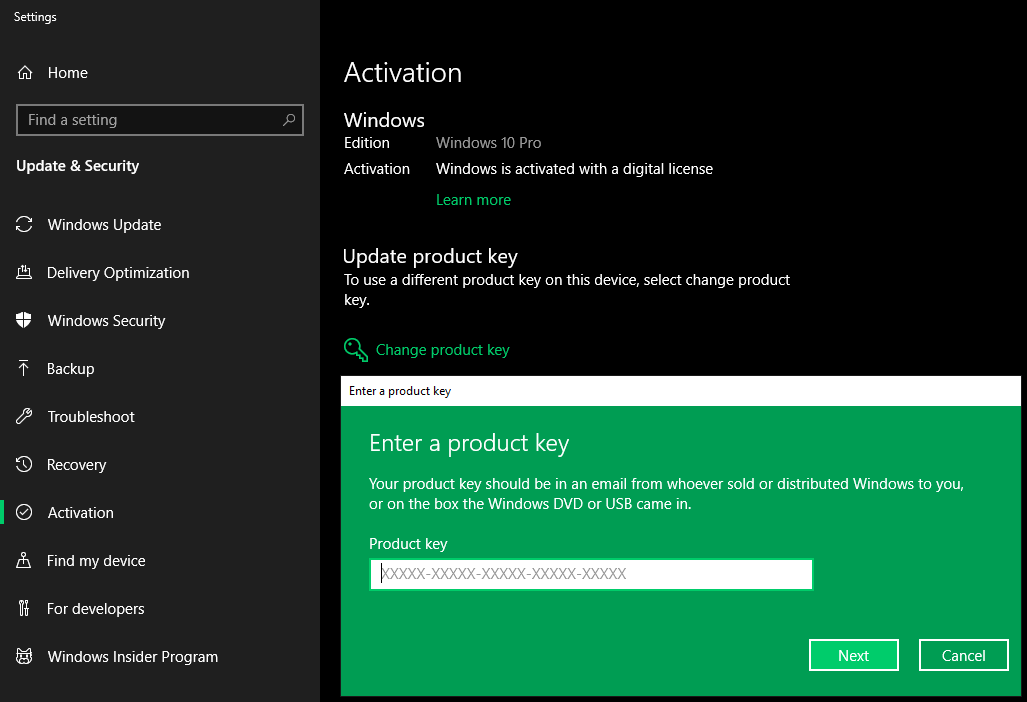Click the Learn more link
This screenshot has height=702, width=1027.
click(x=474, y=200)
